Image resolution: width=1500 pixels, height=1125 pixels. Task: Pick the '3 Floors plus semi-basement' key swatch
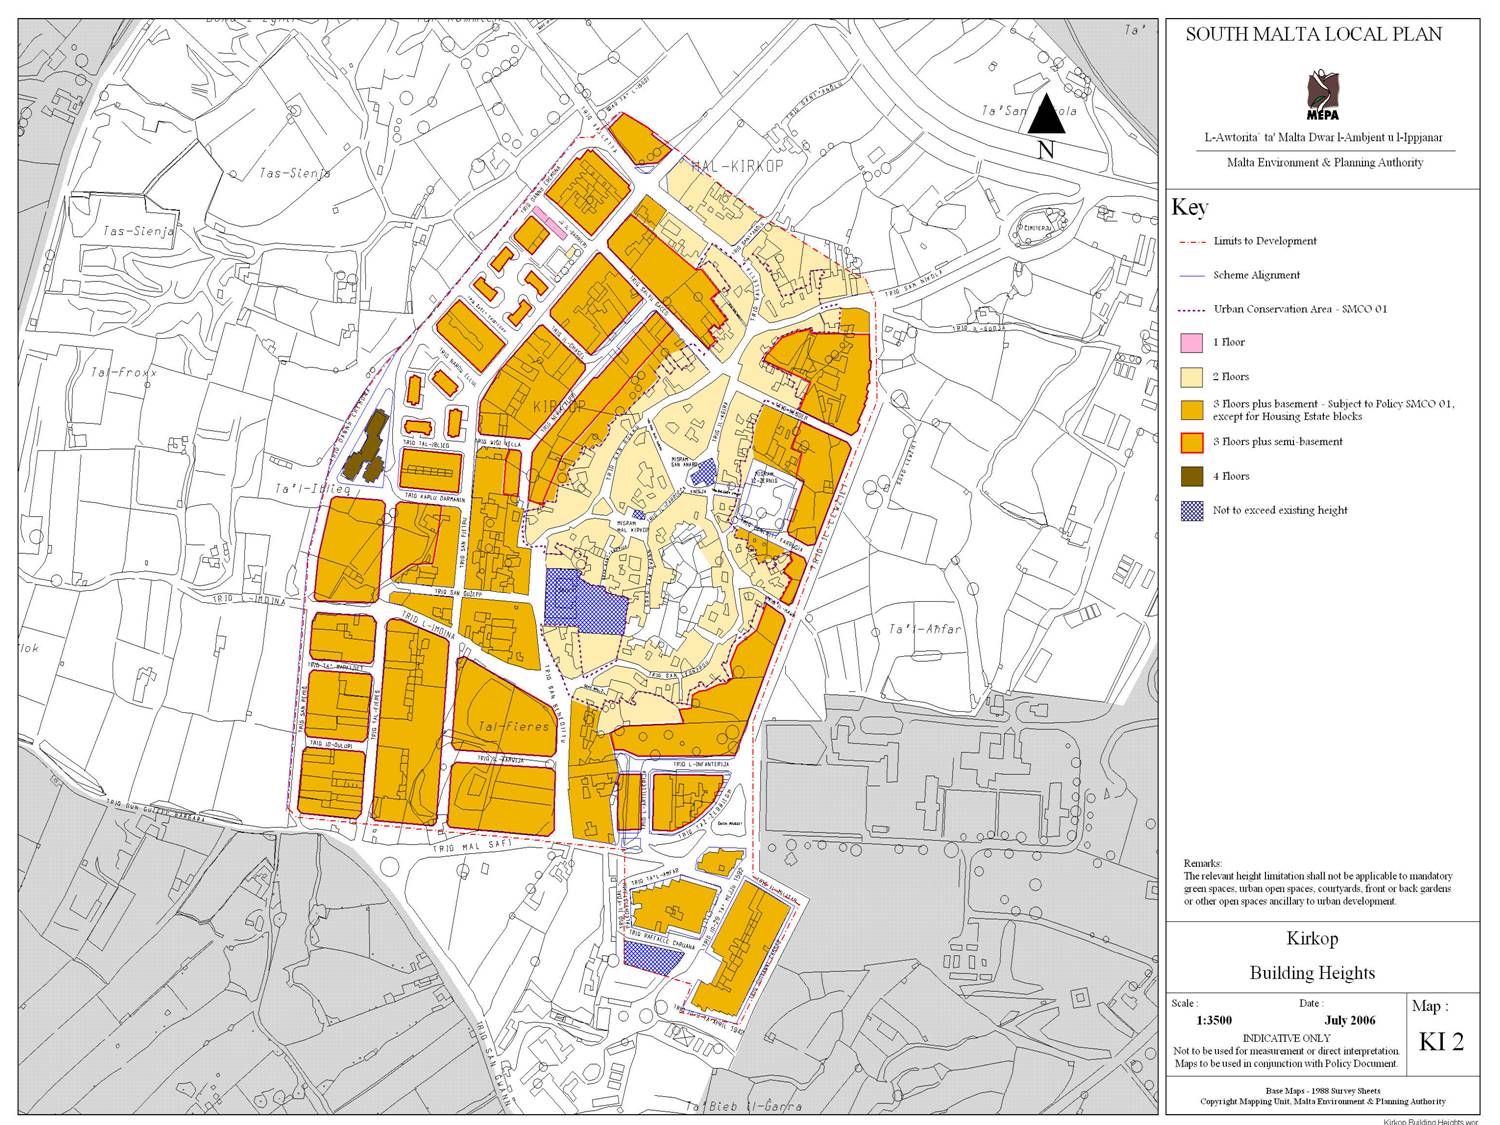[1192, 442]
